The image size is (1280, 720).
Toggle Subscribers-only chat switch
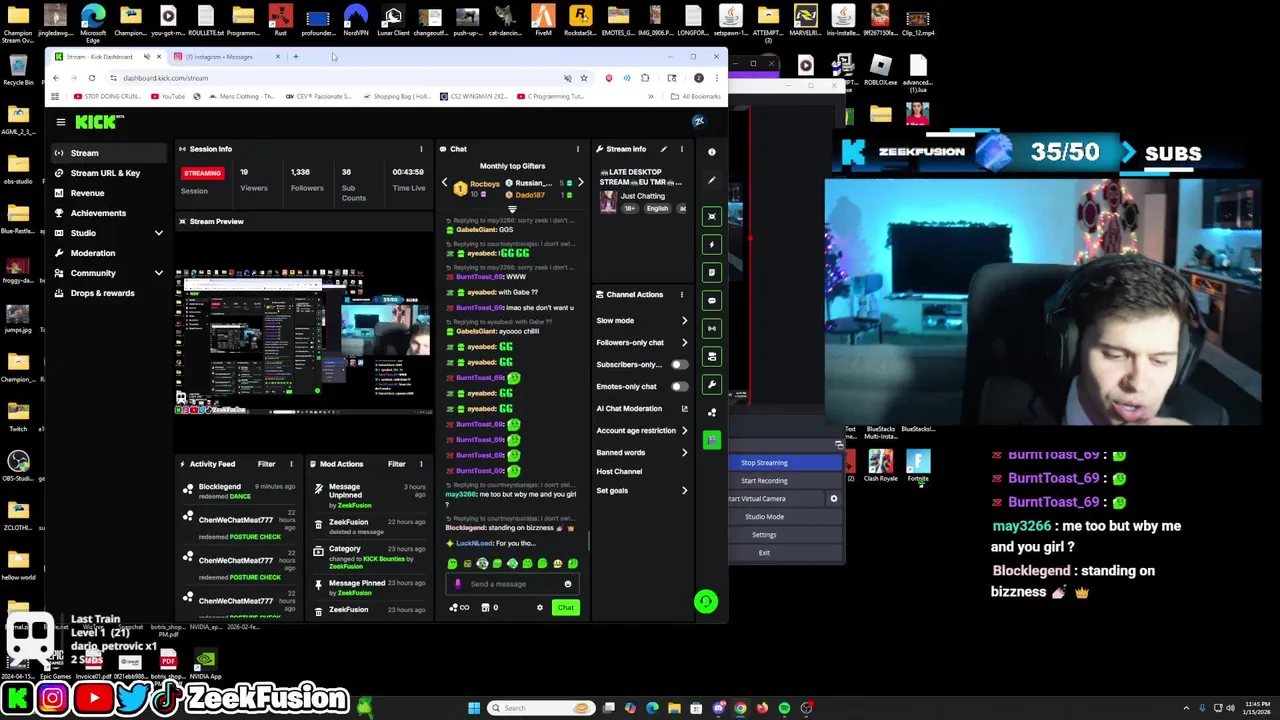point(679,365)
